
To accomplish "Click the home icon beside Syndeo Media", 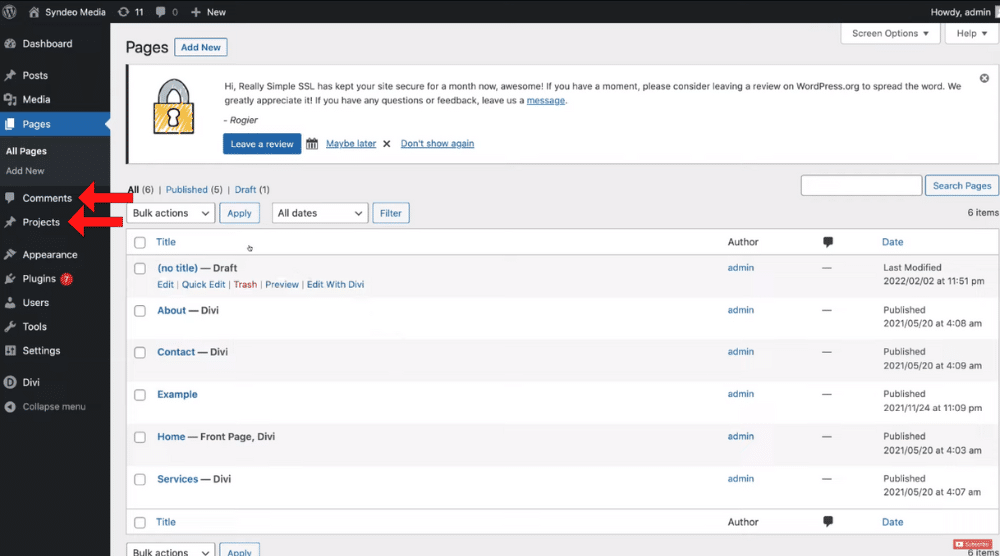I will click(34, 11).
